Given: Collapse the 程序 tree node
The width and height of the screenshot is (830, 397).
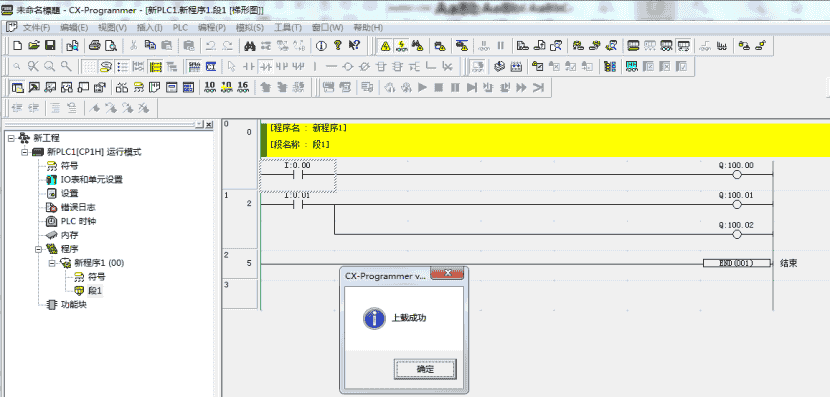Looking at the screenshot, I should coord(38,249).
